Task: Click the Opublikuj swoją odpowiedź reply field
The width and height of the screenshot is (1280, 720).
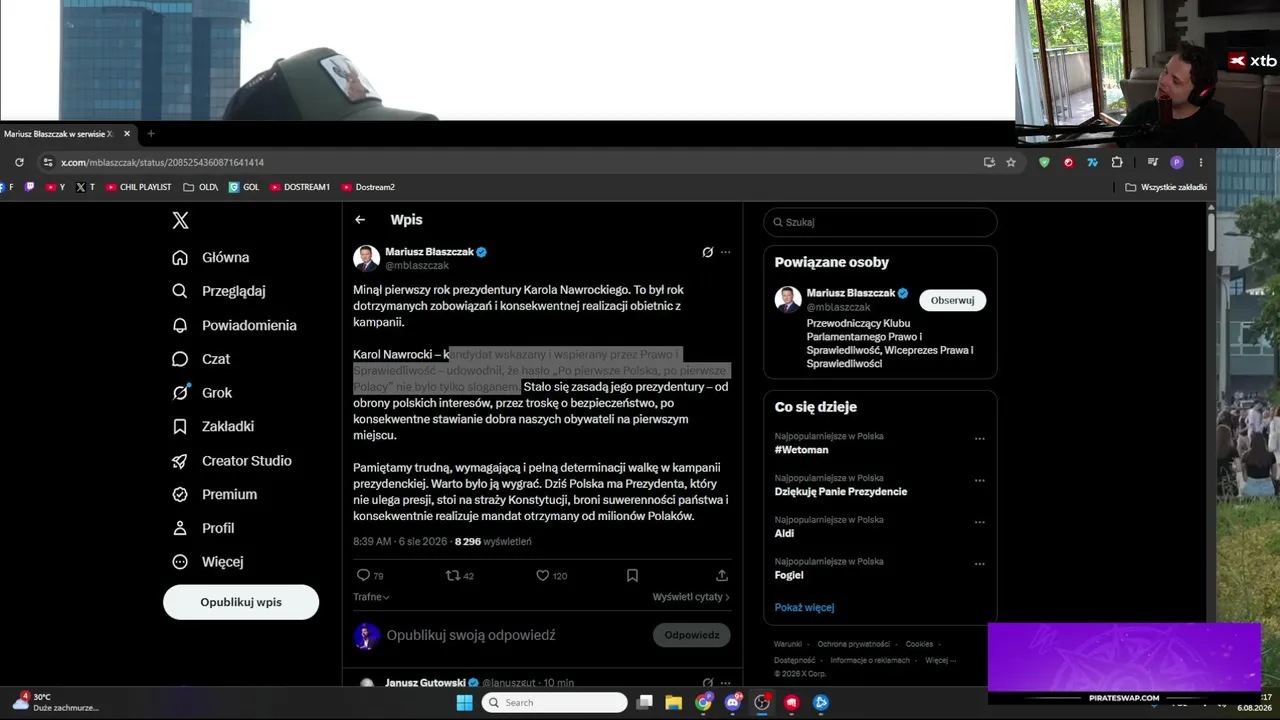Action: point(471,635)
